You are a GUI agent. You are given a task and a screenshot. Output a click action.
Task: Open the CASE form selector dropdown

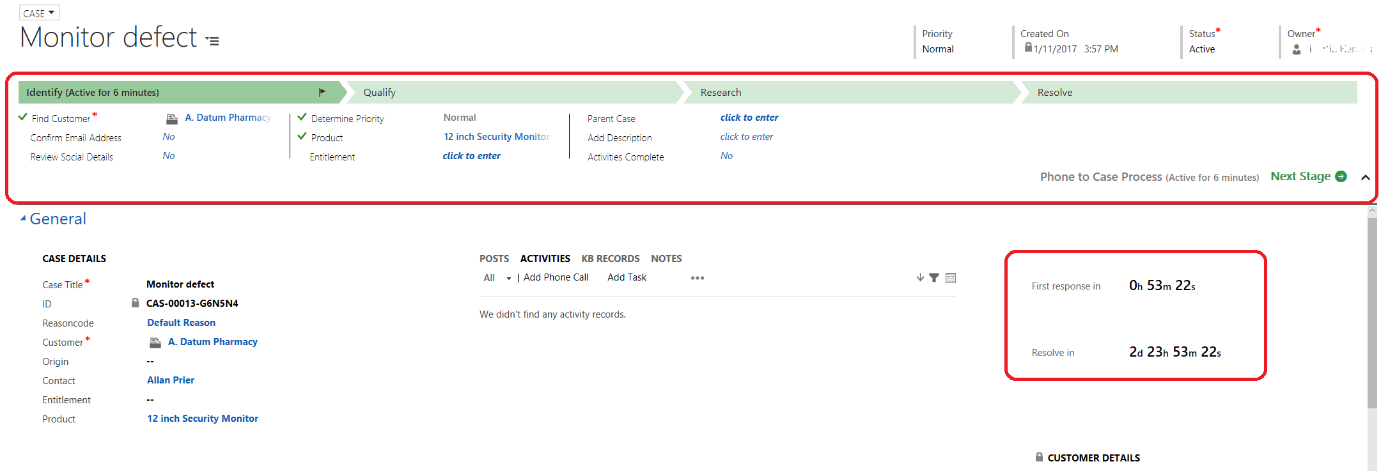(x=40, y=13)
